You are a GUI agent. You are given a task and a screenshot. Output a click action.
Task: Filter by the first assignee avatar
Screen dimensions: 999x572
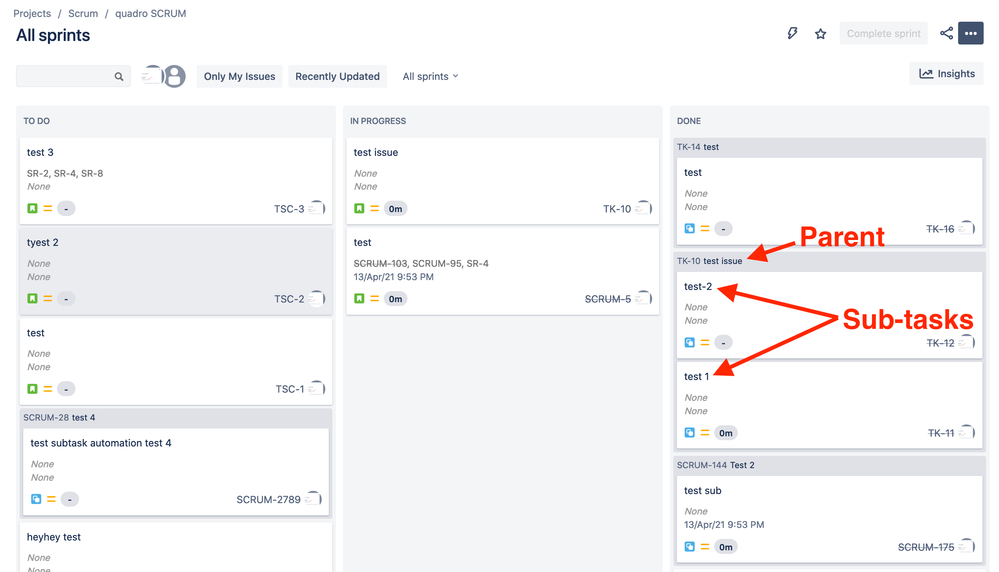click(152, 76)
